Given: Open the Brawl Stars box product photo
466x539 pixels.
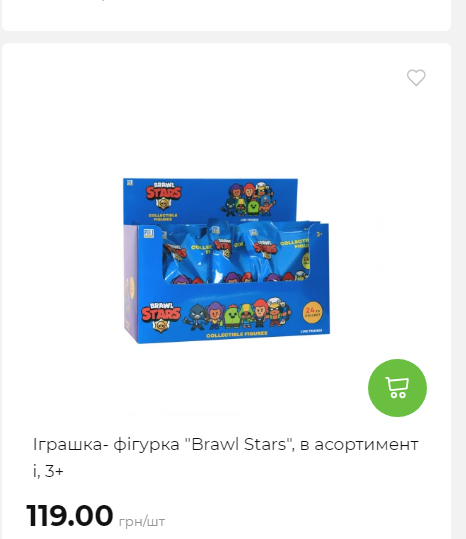Looking at the screenshot, I should [x=226, y=261].
